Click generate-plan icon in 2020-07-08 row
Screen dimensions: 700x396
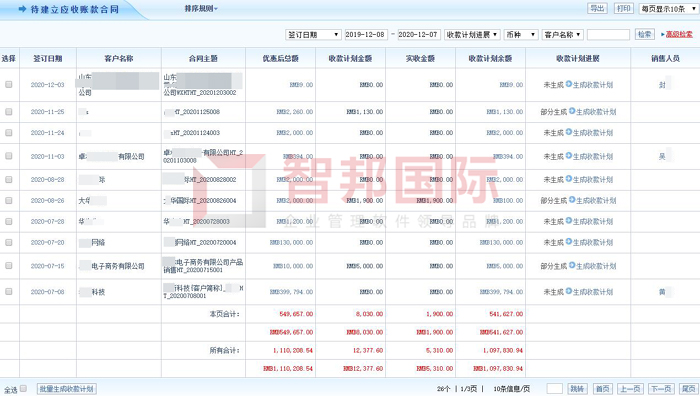coord(569,291)
